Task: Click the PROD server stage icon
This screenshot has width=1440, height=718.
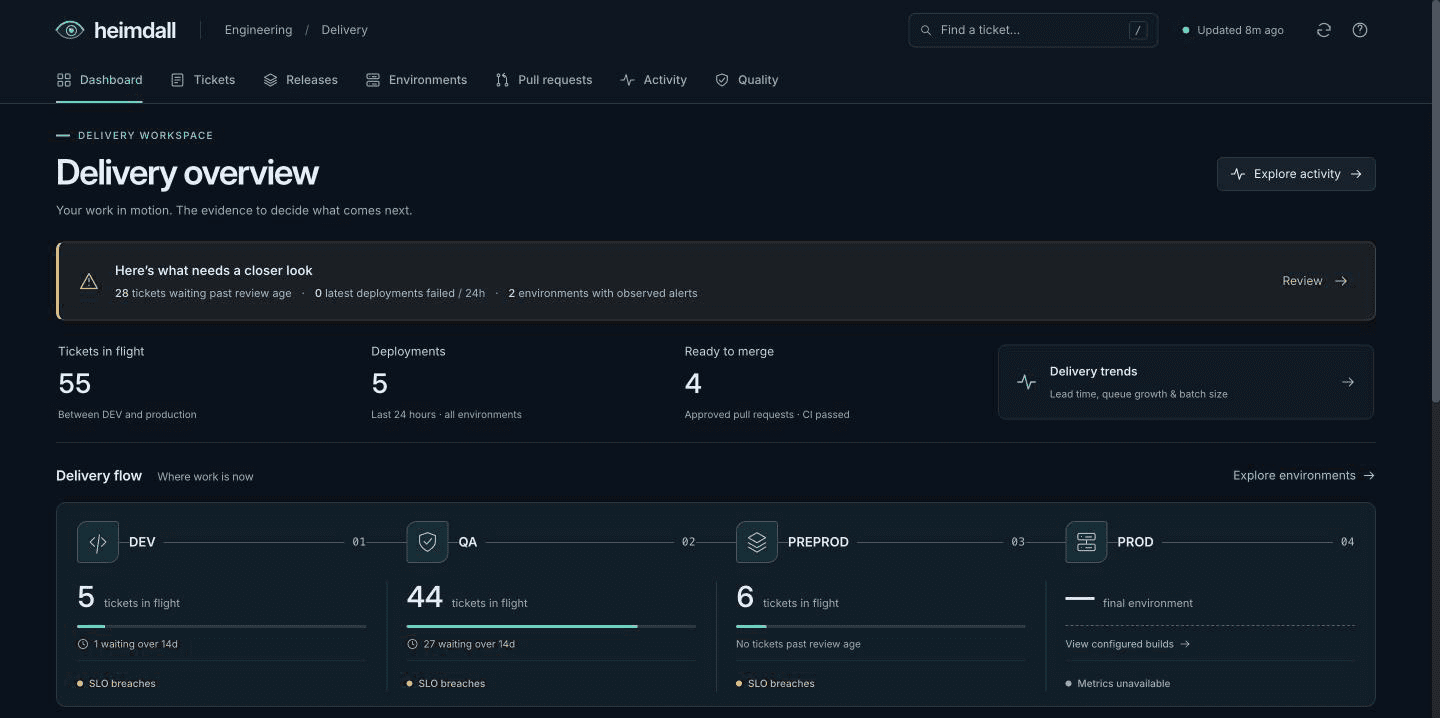Action: [1086, 542]
